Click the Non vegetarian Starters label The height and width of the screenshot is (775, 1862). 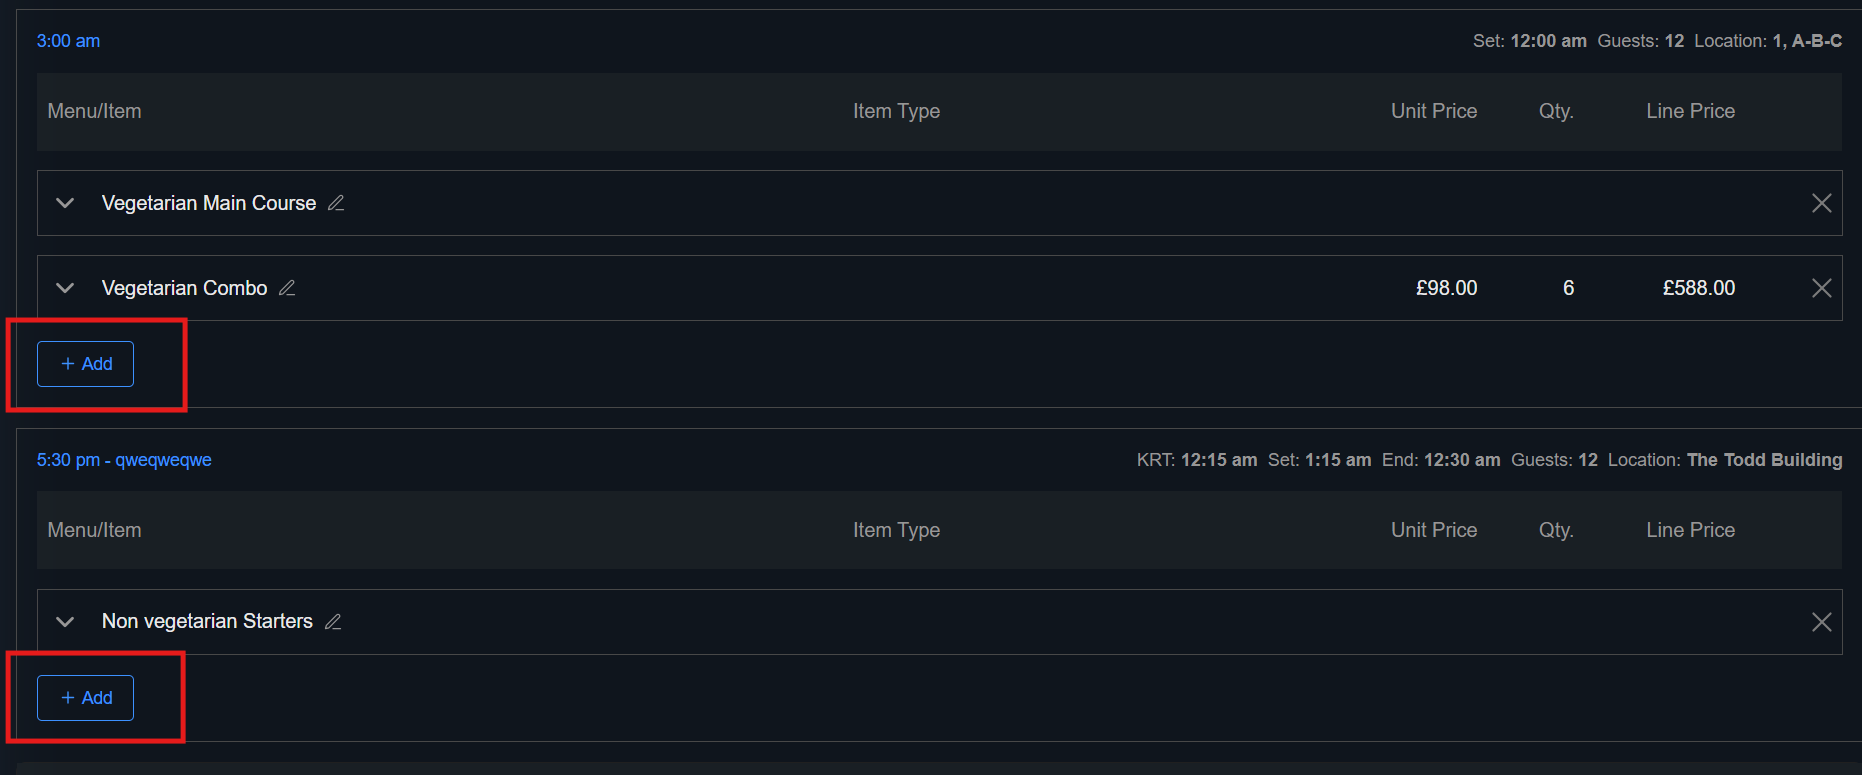point(207,622)
